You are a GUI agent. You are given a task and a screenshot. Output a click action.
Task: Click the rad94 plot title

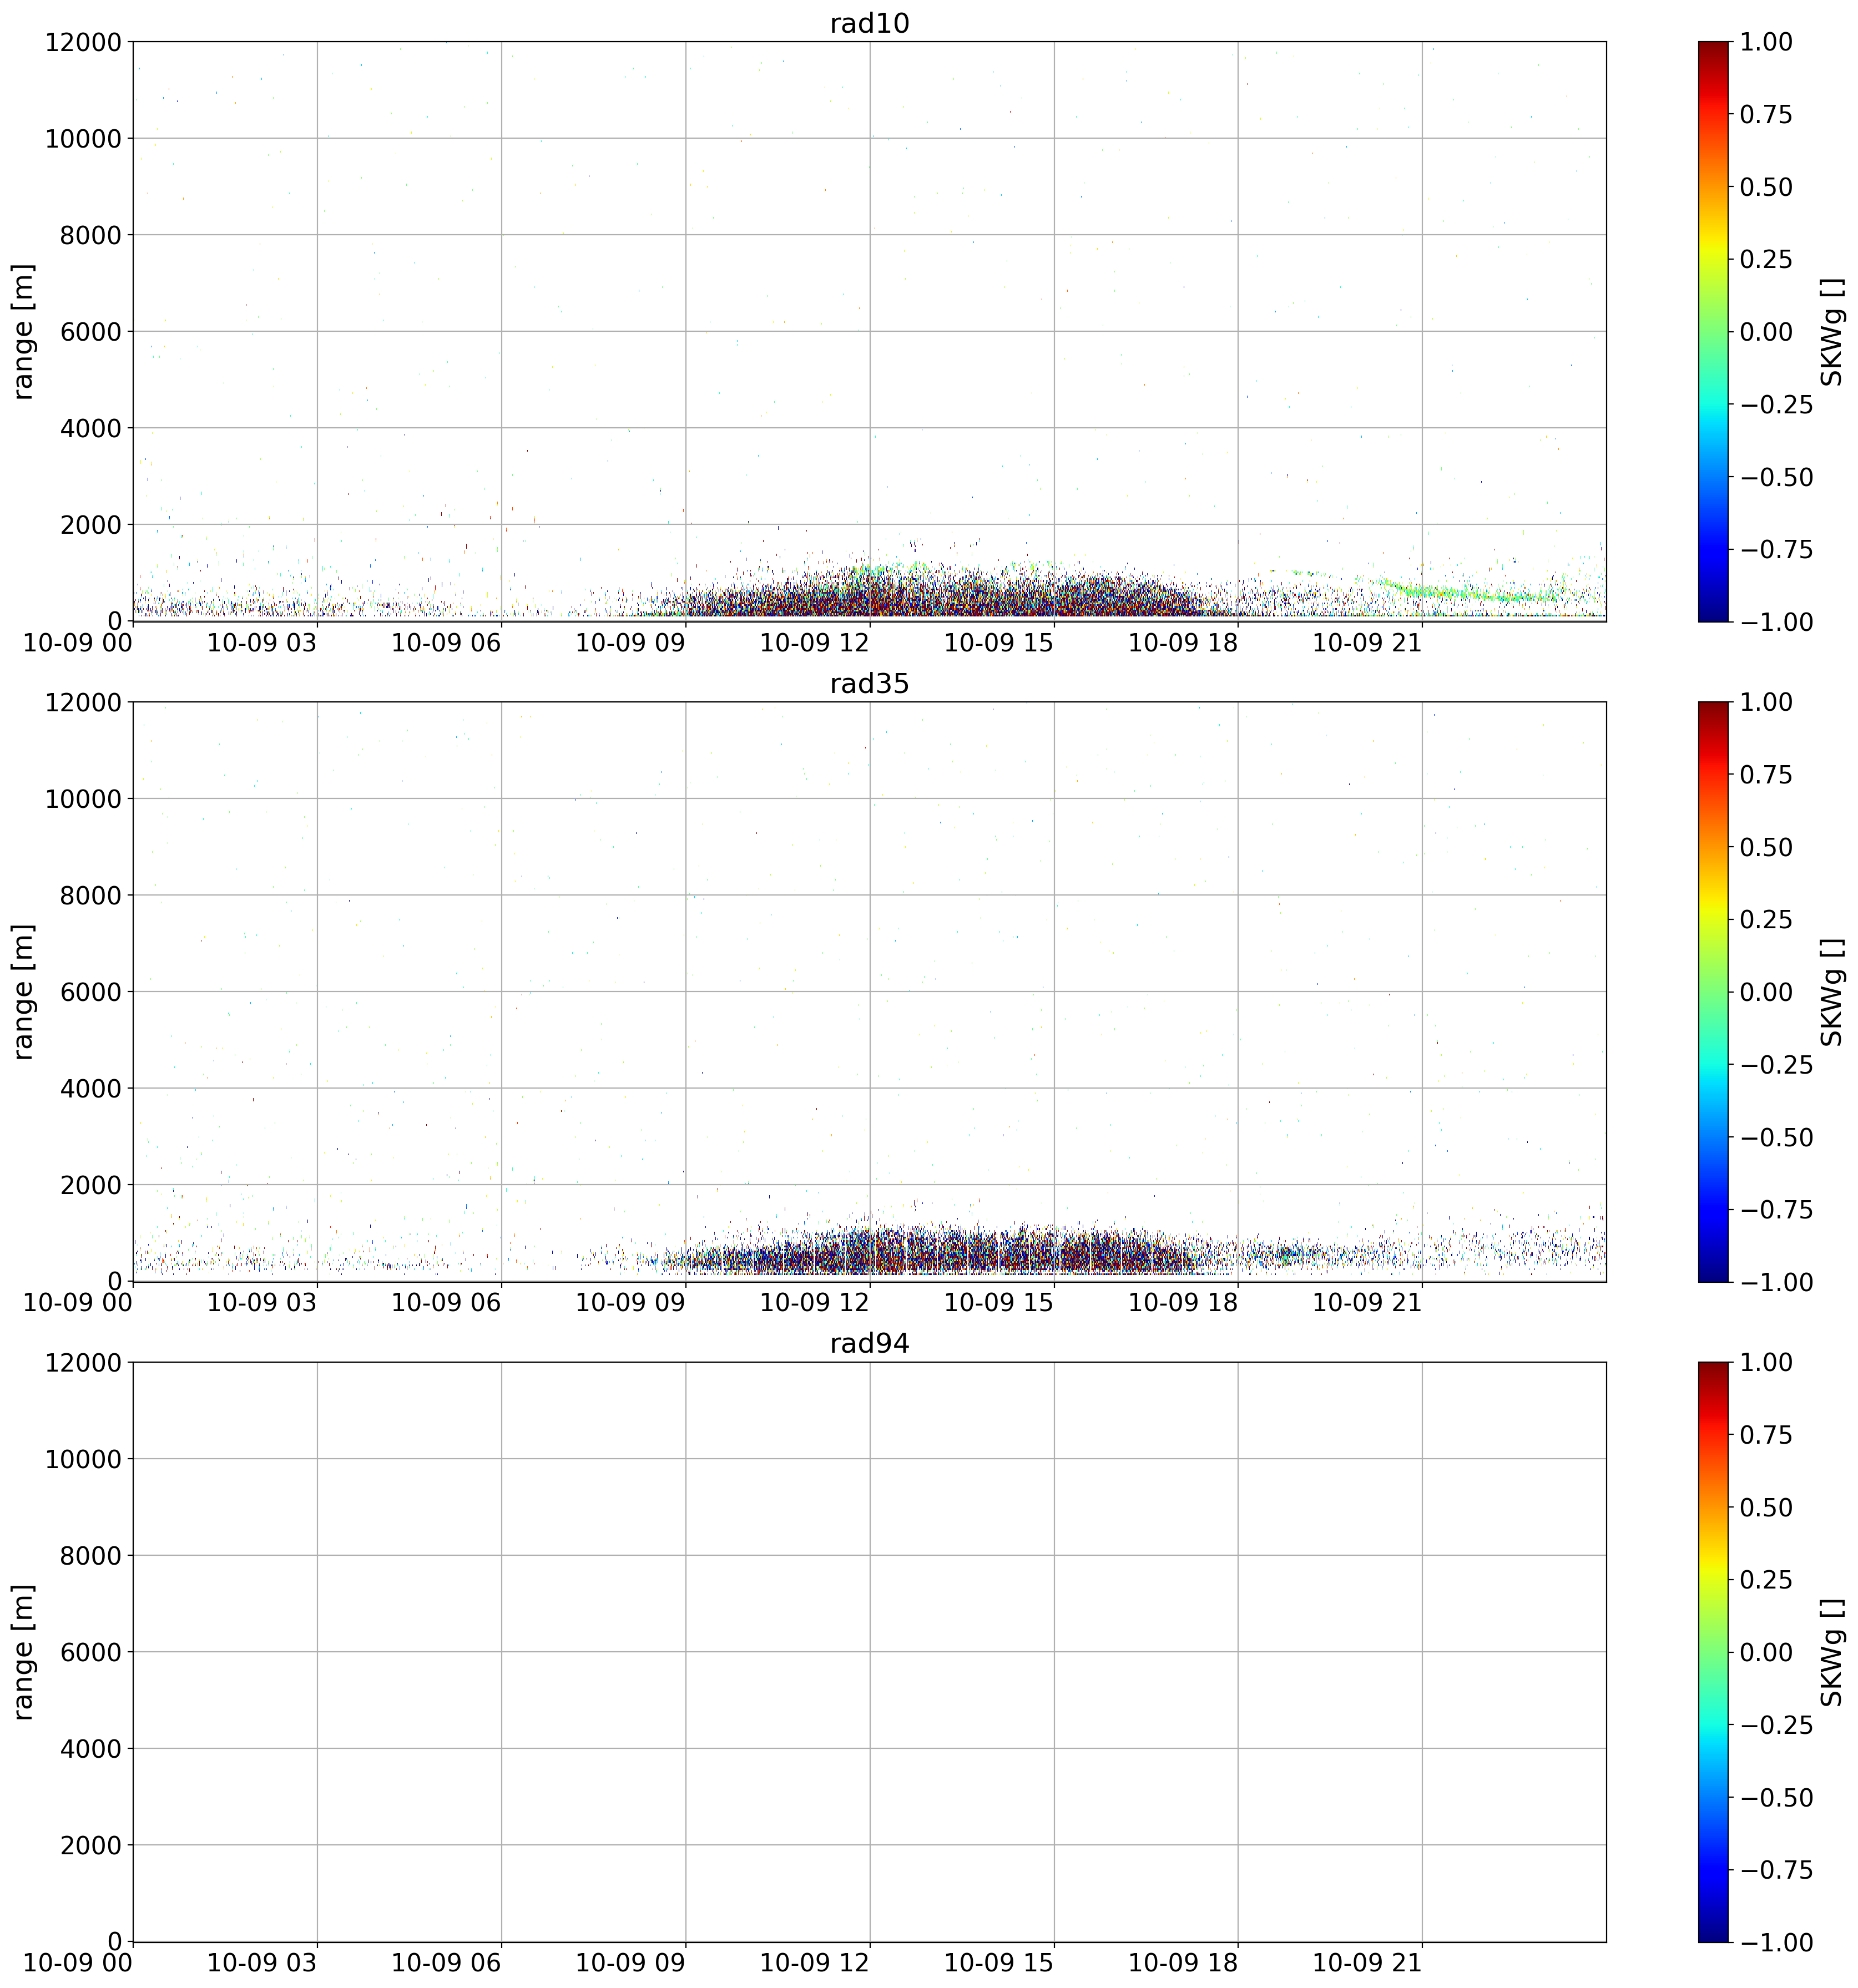coord(869,1344)
